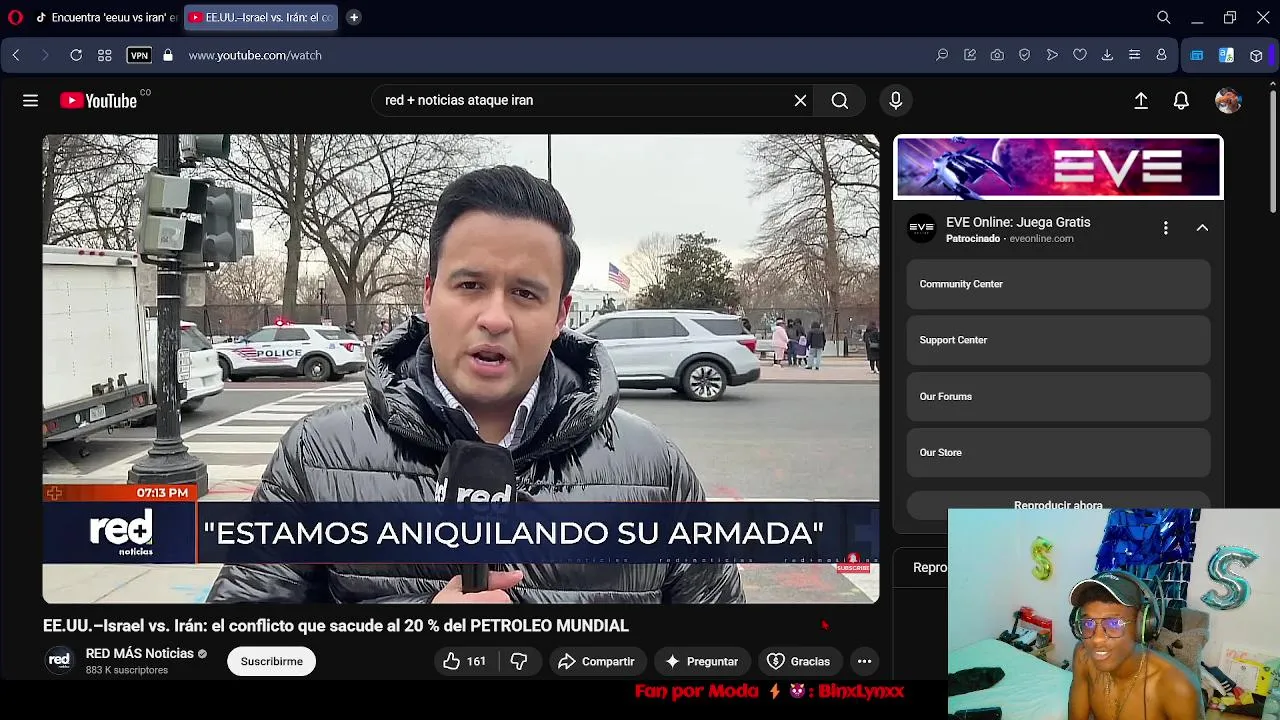This screenshot has height=720, width=1280.
Task: Go forward to the next page
Action: (x=45, y=55)
